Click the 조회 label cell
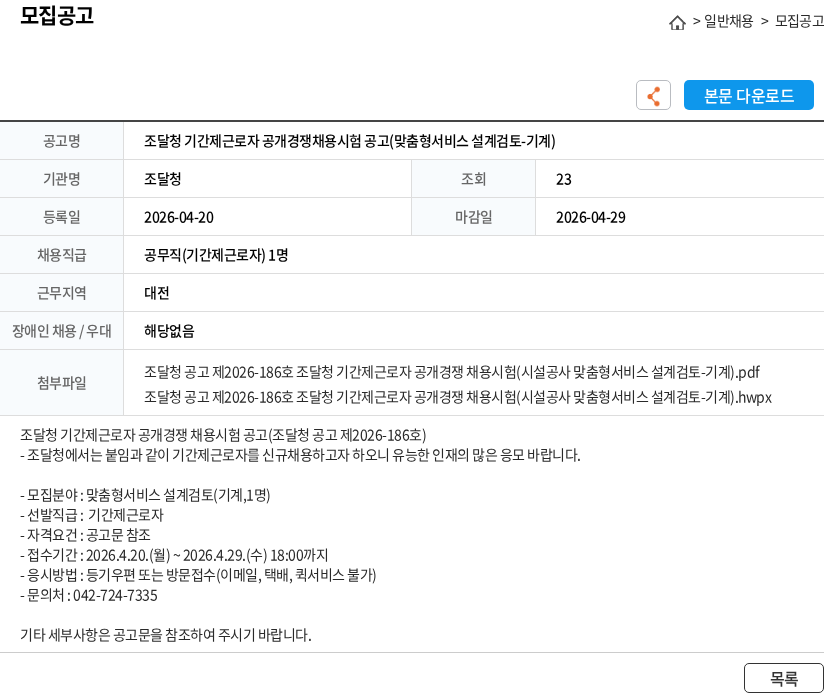 point(473,179)
